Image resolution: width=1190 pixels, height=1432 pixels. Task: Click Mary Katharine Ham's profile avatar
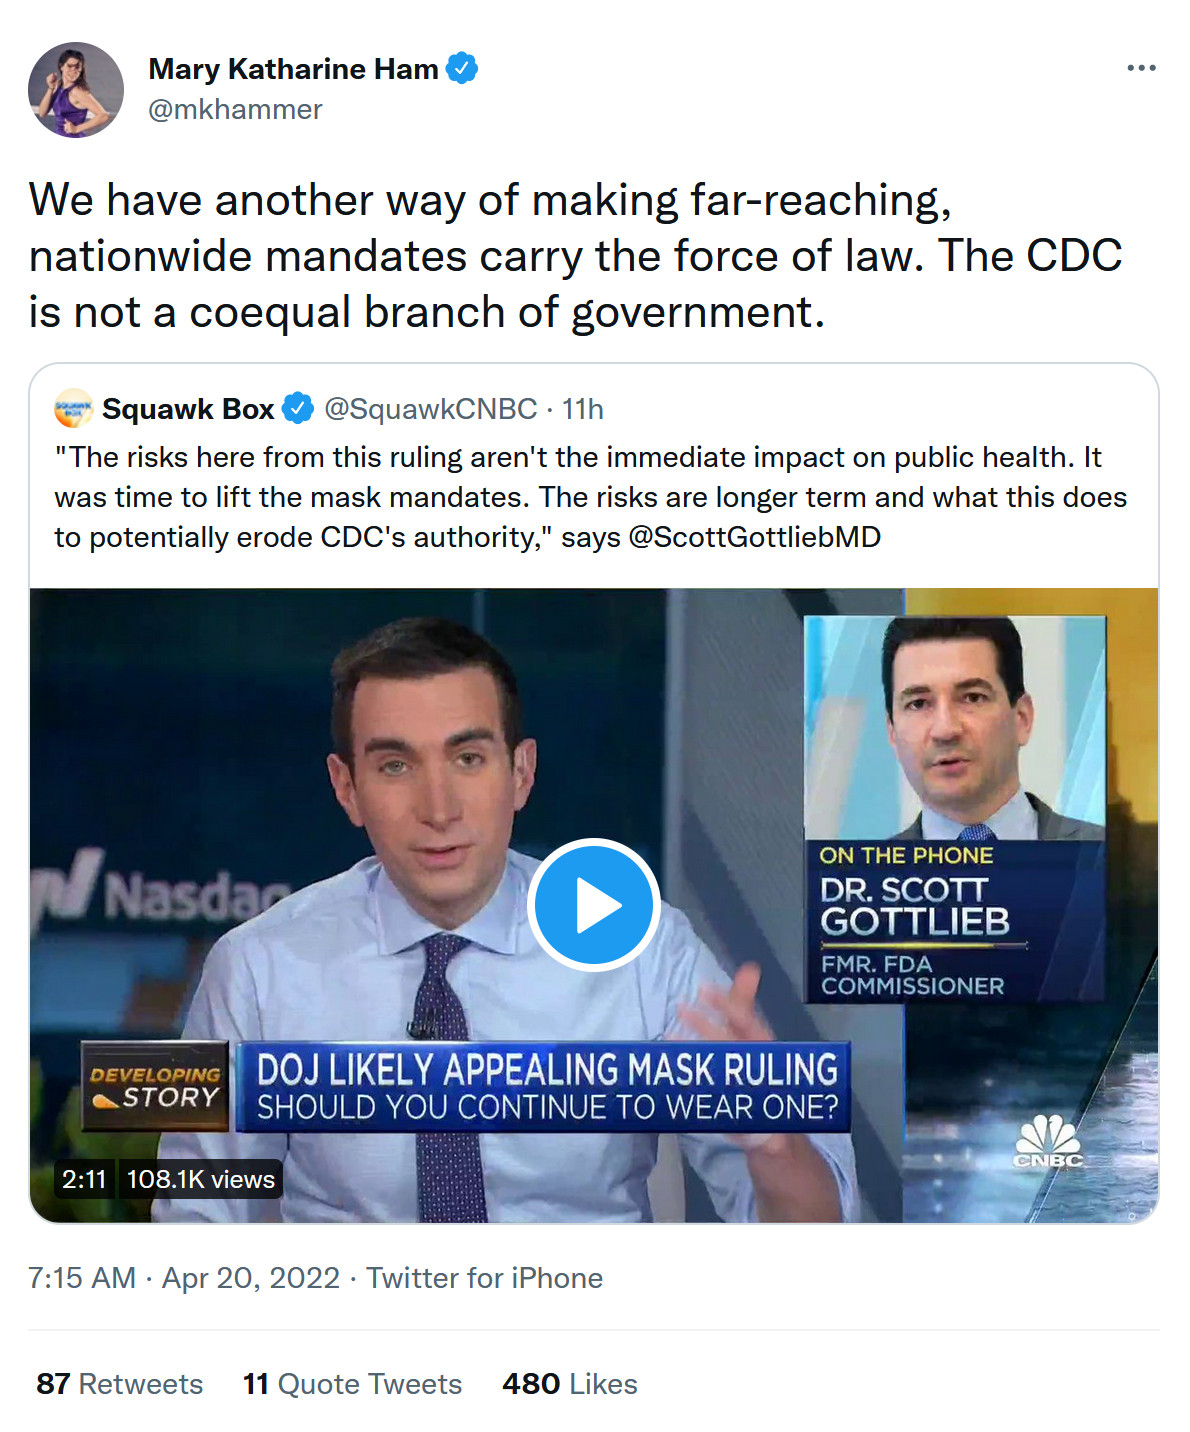[76, 90]
